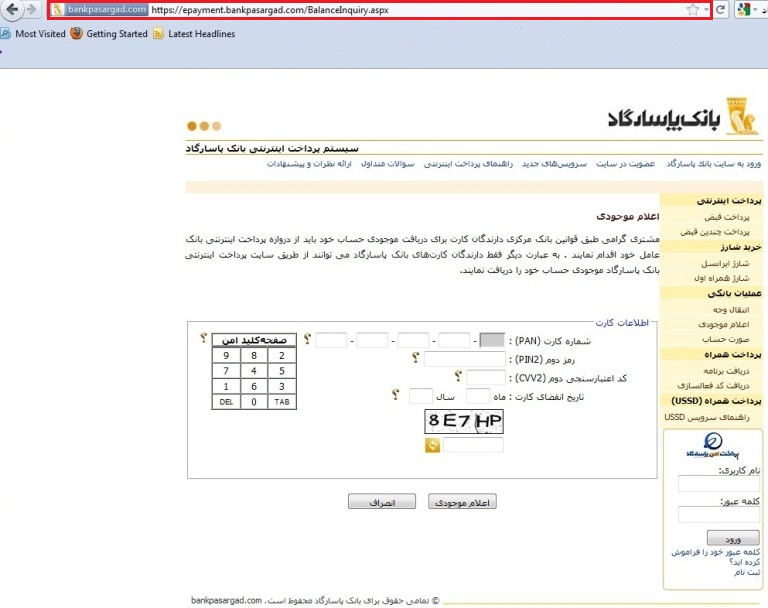Tap 4 on the secure keypad
The image size is (768, 608).
254,371
